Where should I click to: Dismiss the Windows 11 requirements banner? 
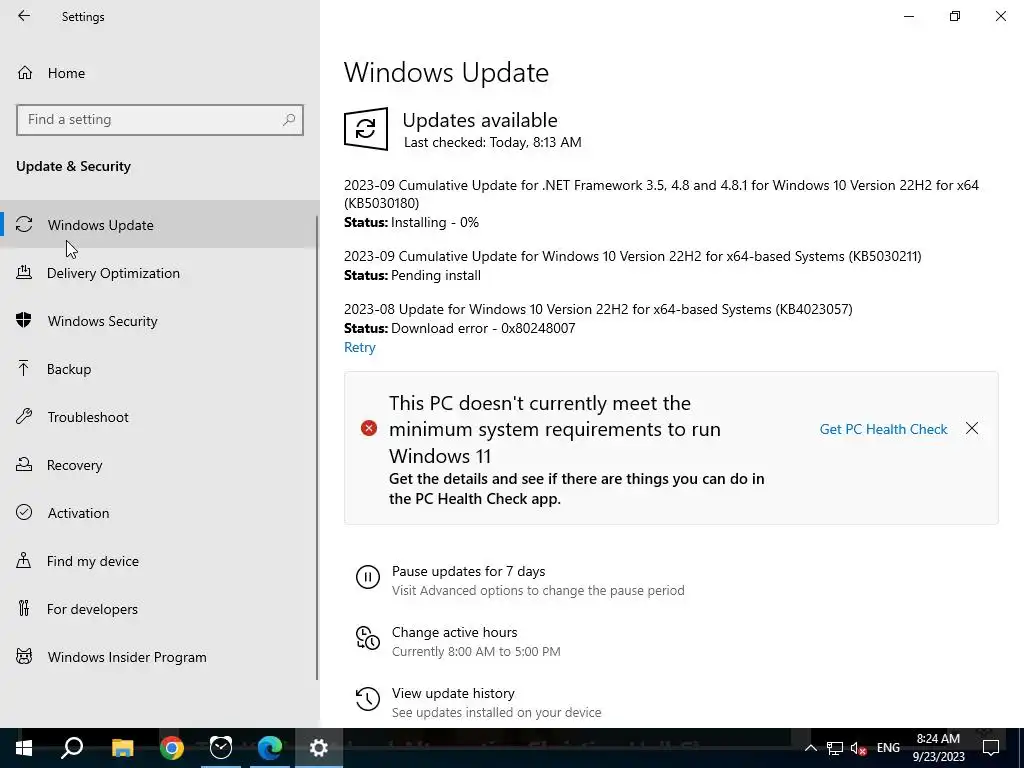[x=972, y=428]
